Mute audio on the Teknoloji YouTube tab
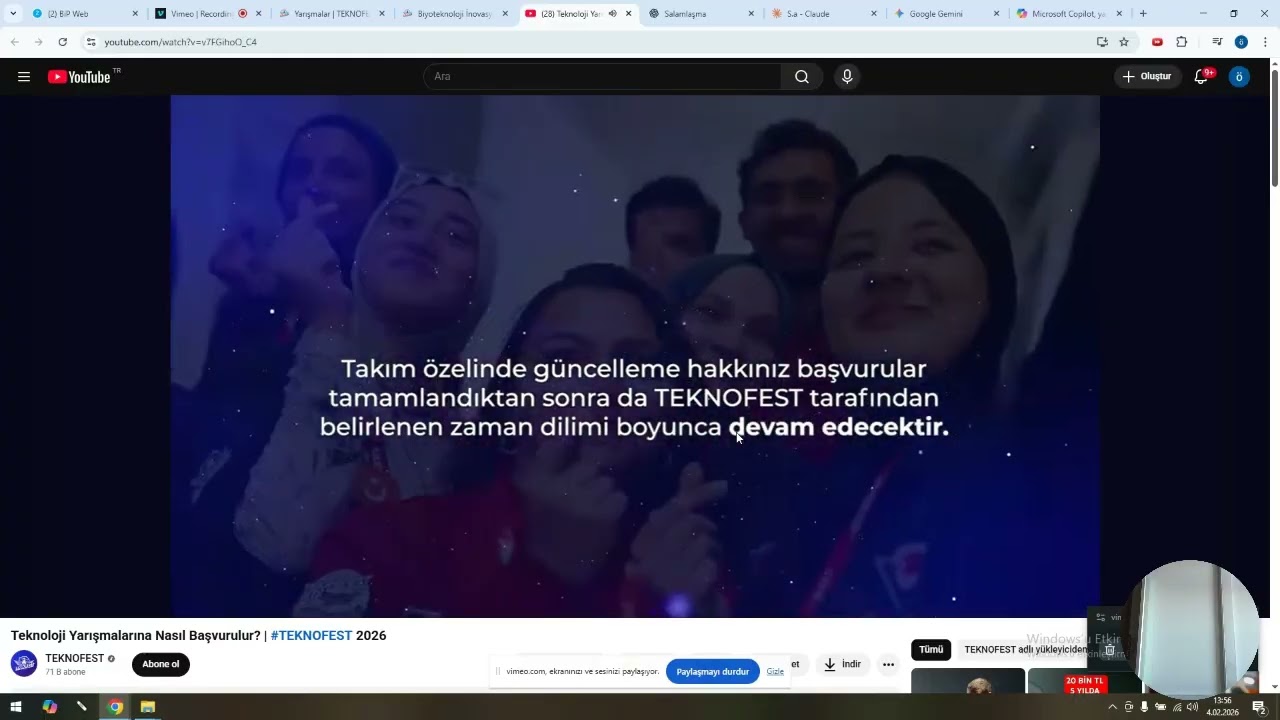 612,14
